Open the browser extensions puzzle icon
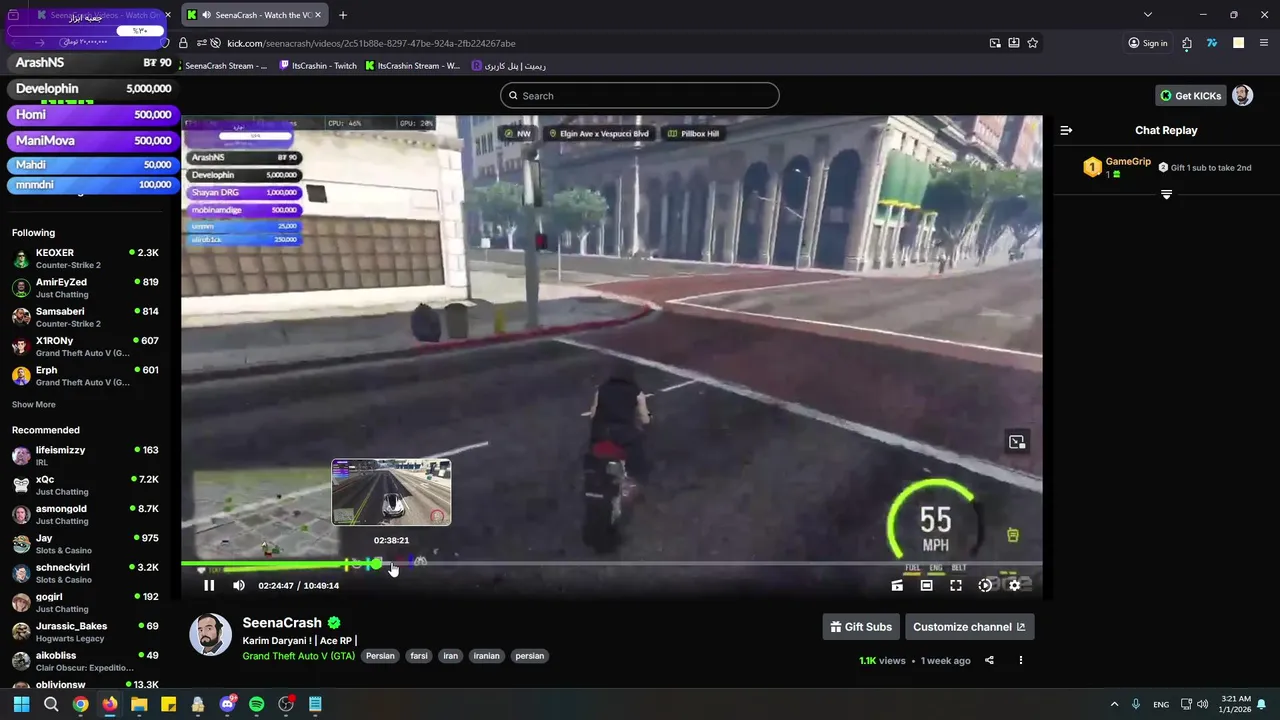Image resolution: width=1280 pixels, height=720 pixels. tap(1187, 43)
